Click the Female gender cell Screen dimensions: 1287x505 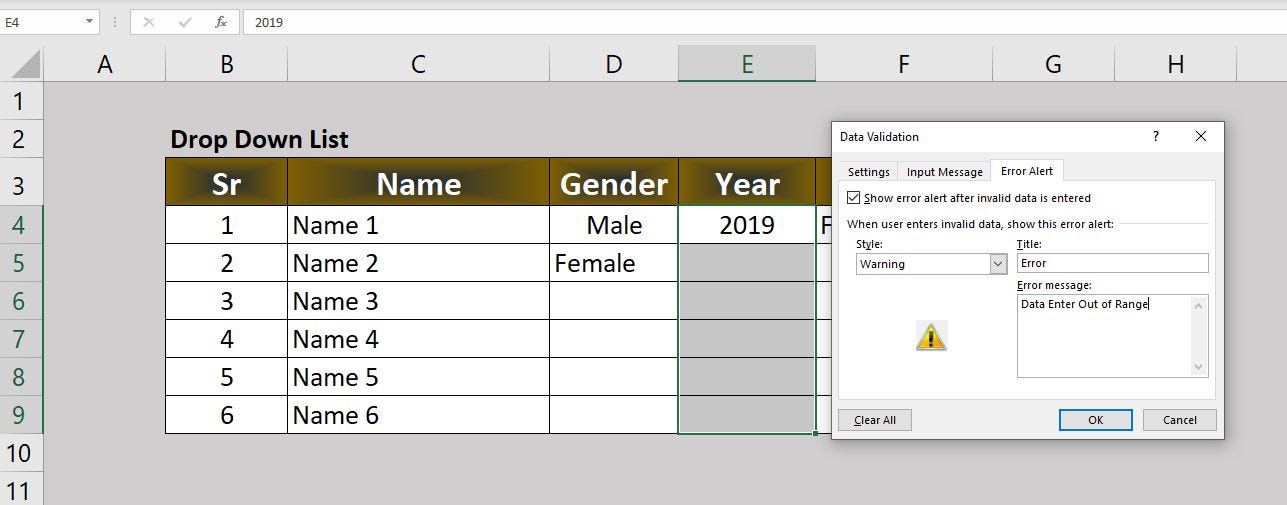[614, 263]
